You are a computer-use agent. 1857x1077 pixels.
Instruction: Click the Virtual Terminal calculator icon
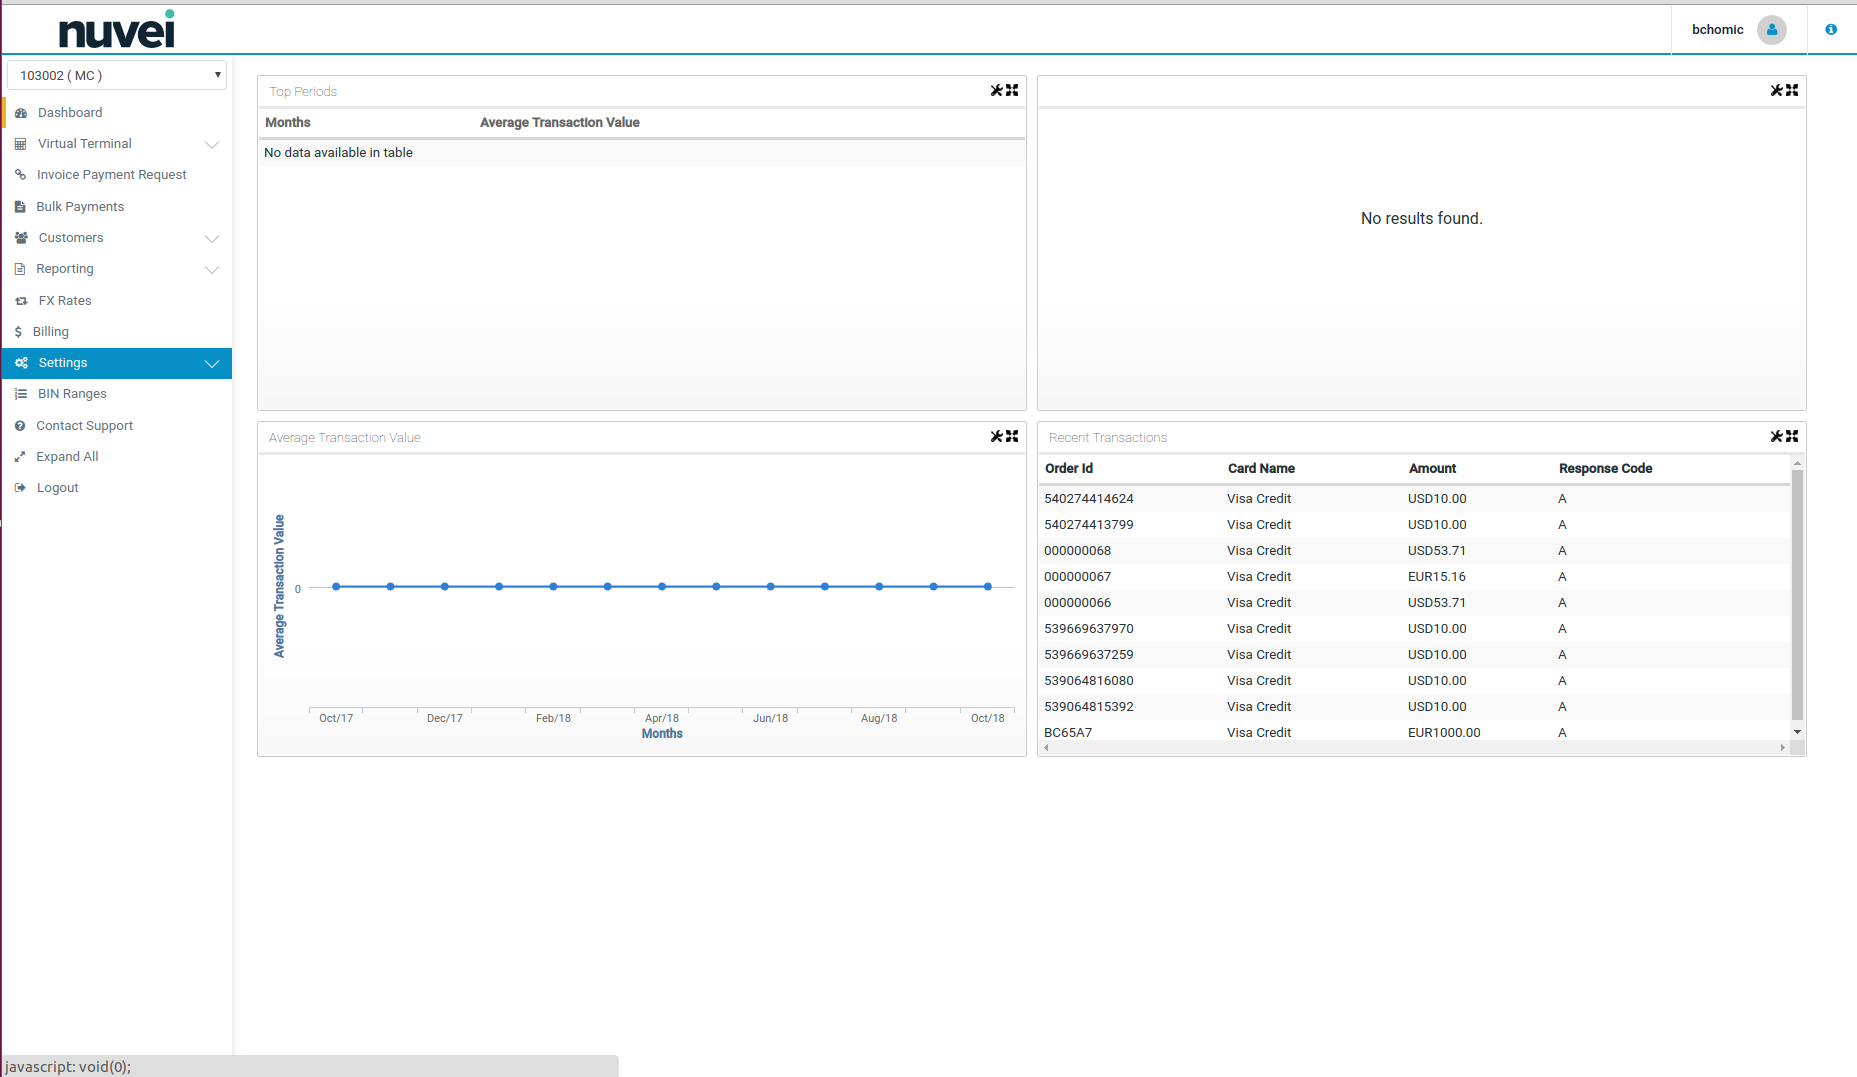(x=20, y=144)
